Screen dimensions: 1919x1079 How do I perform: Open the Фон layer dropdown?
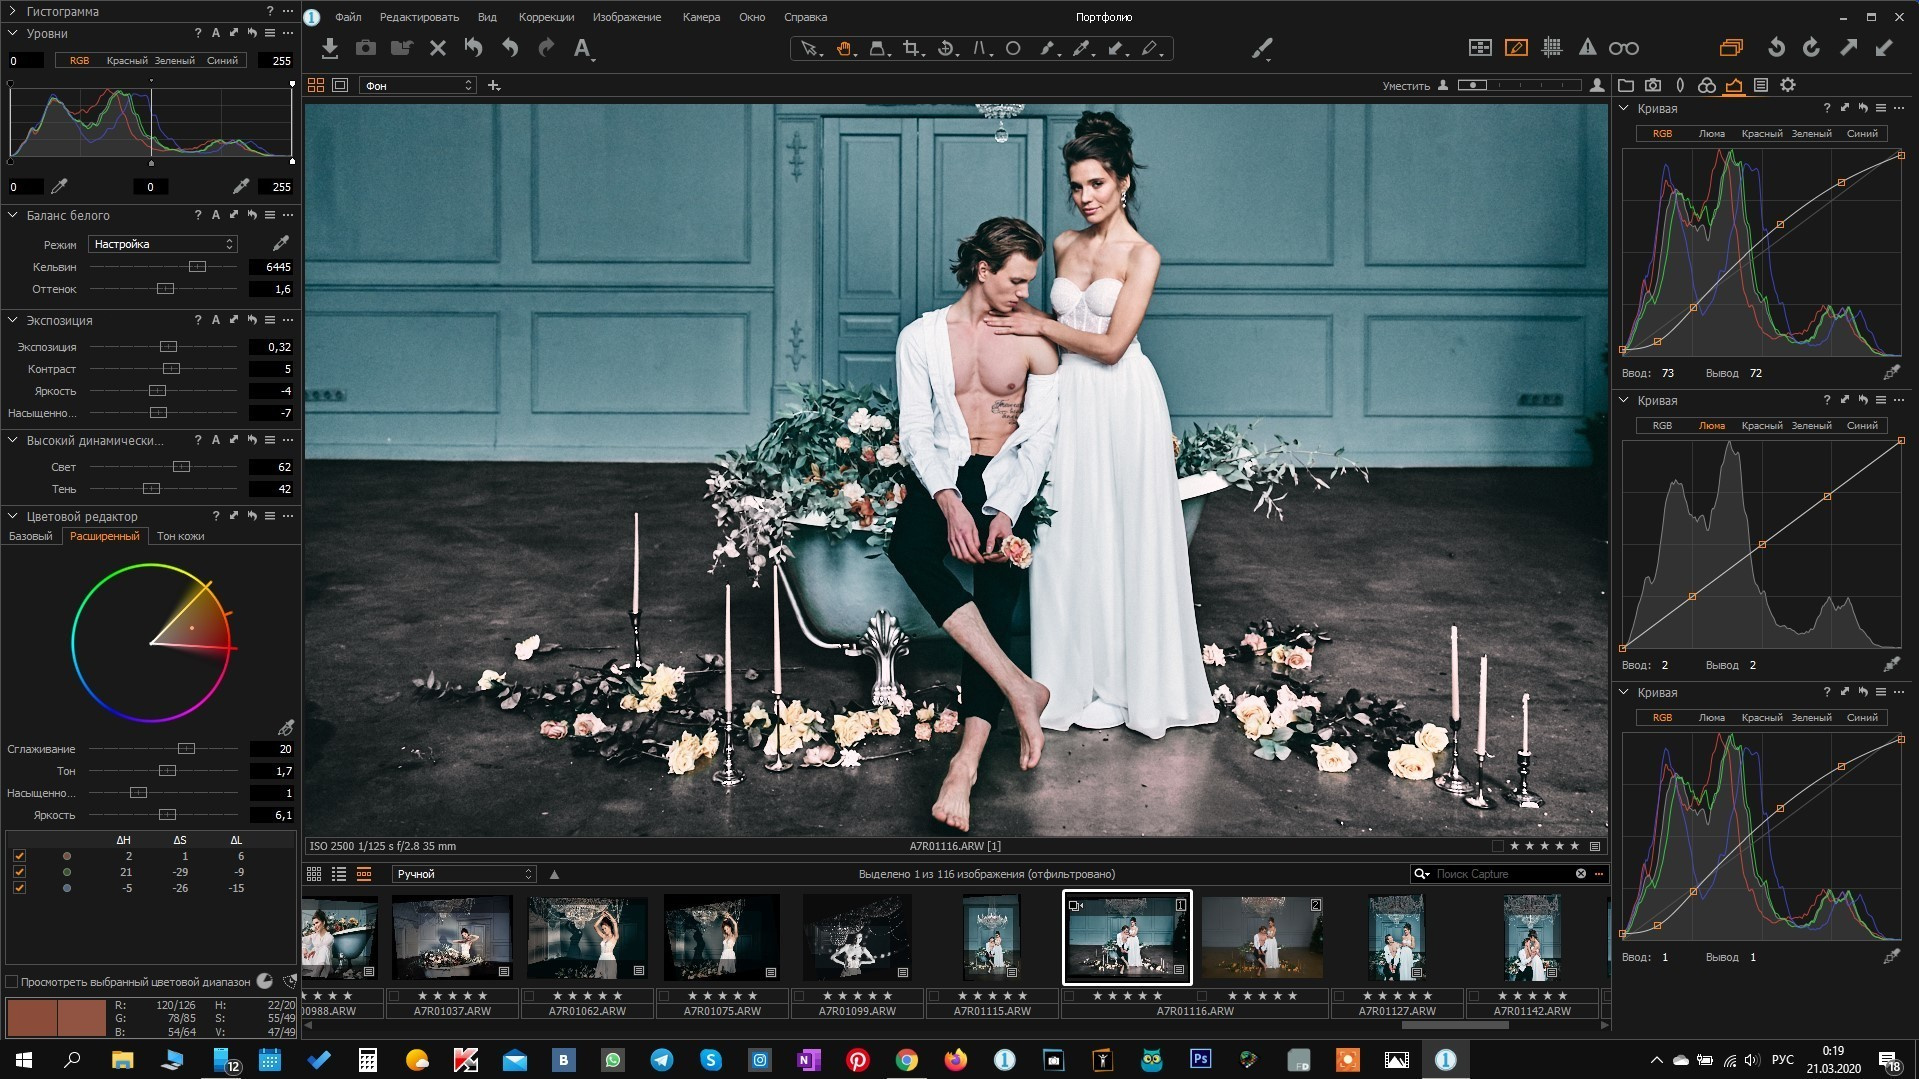pos(417,86)
